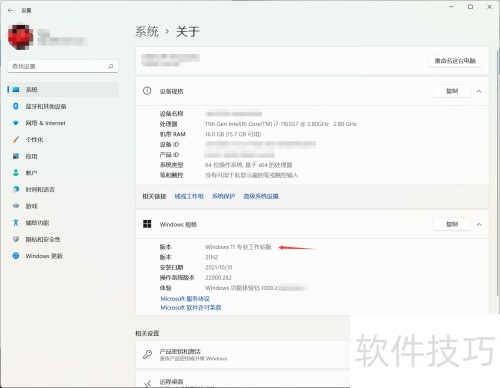Click the Windows 规格 section heading
This screenshot has height=388, width=500.
click(178, 225)
